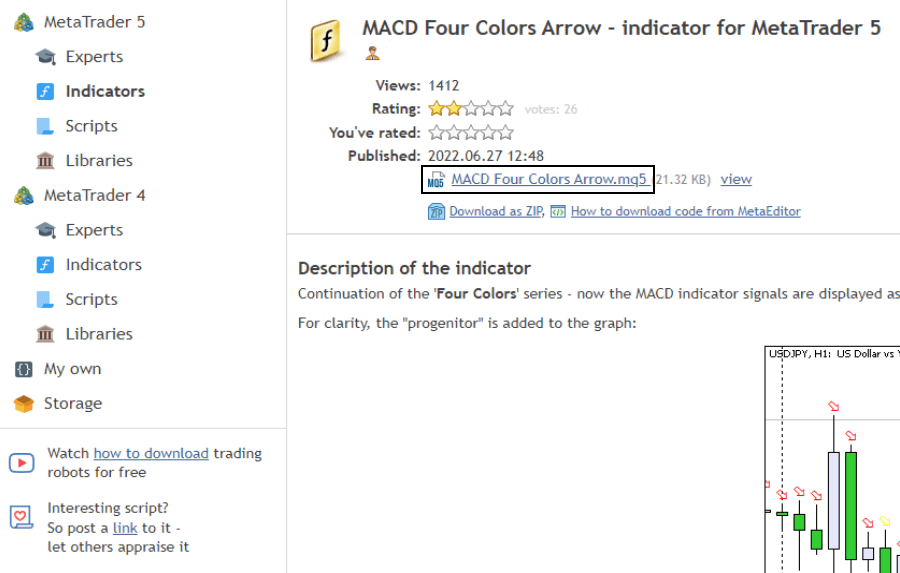The width and height of the screenshot is (900, 573).
Task: Click the Scripts icon under MetaTrader 5
Action: [45, 126]
